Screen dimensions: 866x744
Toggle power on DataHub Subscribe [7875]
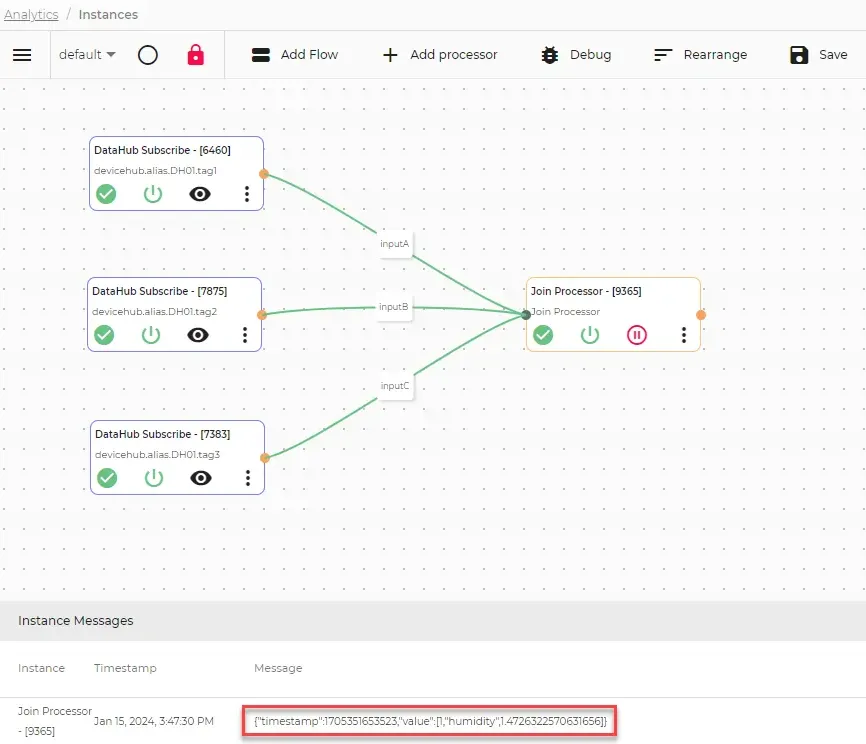151,335
